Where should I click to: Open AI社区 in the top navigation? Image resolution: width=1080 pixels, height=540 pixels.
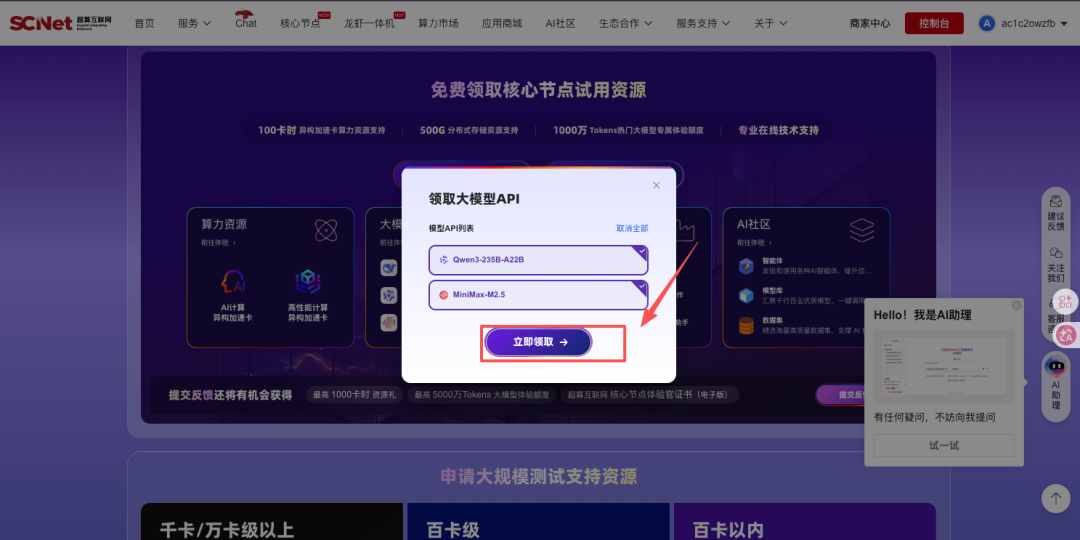coord(560,23)
